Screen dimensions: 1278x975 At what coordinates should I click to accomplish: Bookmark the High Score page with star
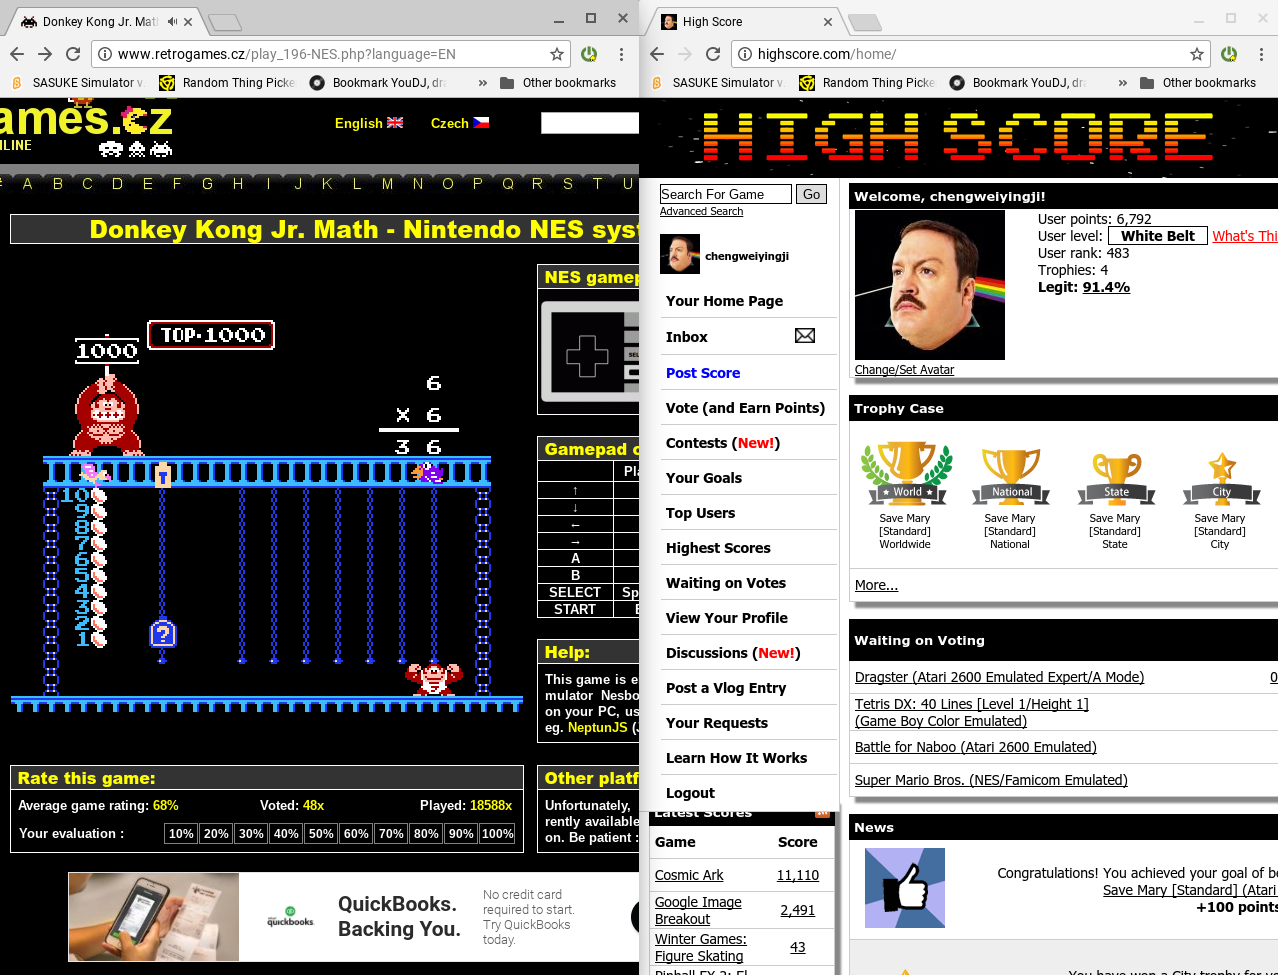[1196, 54]
